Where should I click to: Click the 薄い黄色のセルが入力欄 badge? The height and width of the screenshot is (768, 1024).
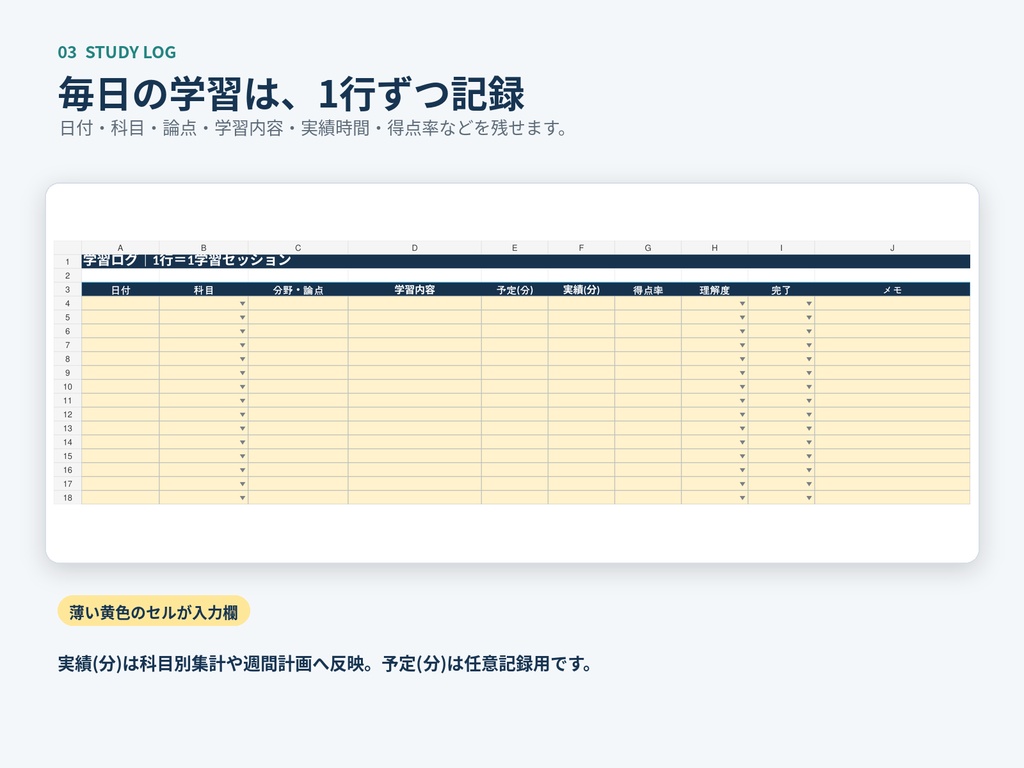pos(153,612)
